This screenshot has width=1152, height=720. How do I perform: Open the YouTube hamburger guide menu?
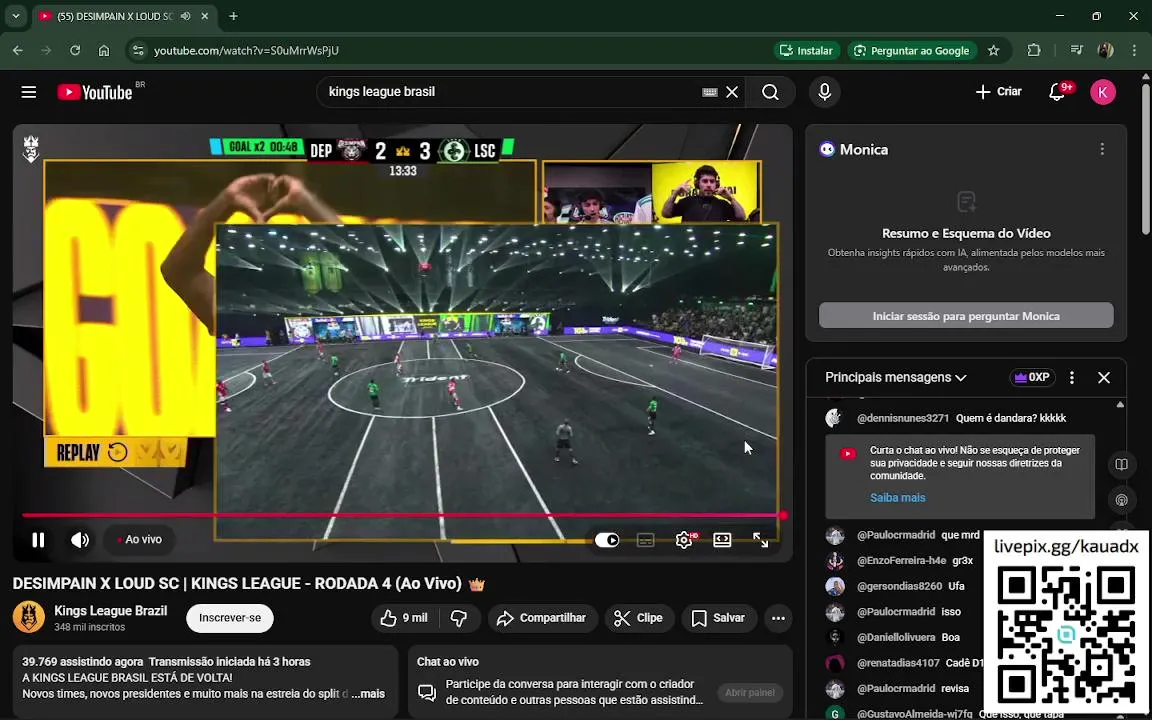[x=29, y=92]
